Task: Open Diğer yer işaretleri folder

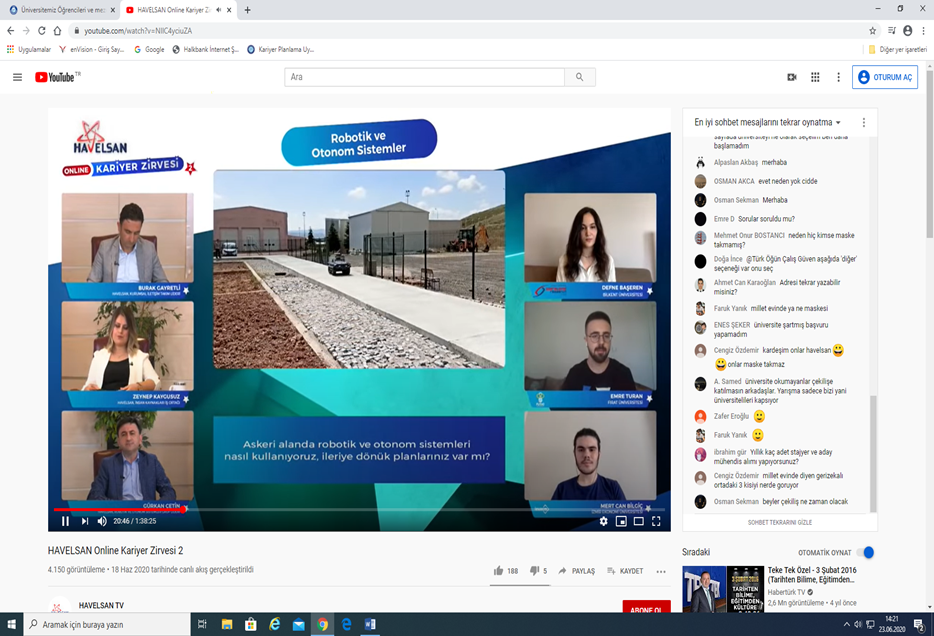Action: [898, 49]
